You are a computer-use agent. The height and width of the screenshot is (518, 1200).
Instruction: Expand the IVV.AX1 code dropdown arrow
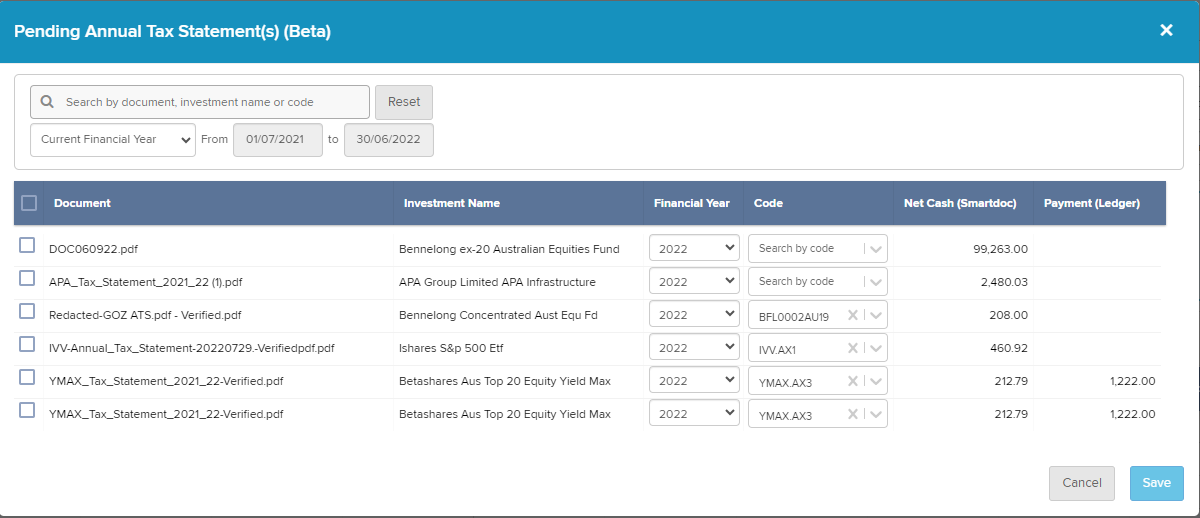[876, 348]
